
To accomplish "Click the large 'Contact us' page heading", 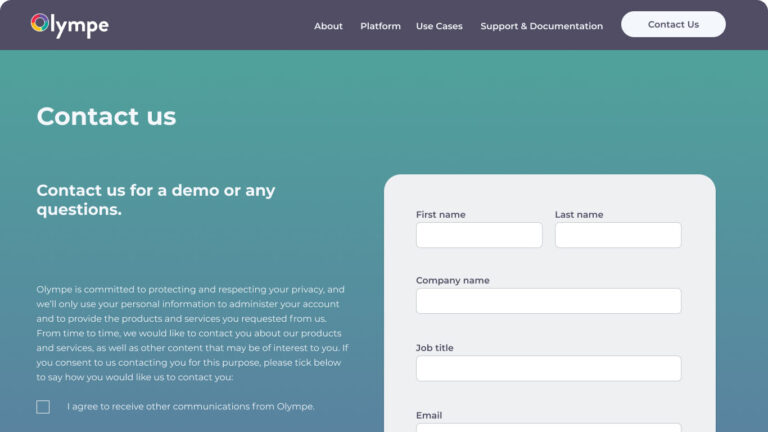I will 106,116.
